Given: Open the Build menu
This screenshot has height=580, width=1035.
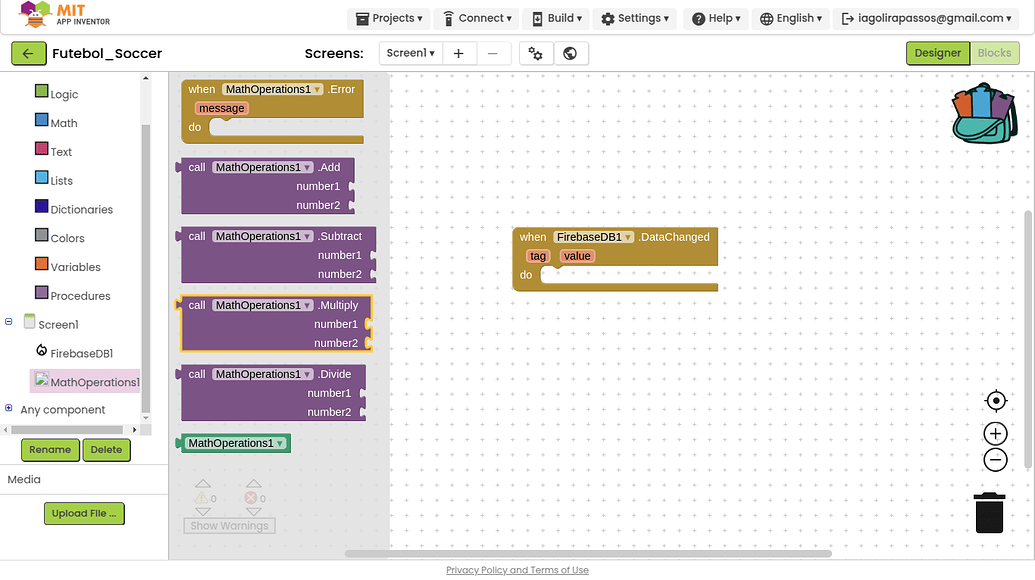Looking at the screenshot, I should pos(557,18).
